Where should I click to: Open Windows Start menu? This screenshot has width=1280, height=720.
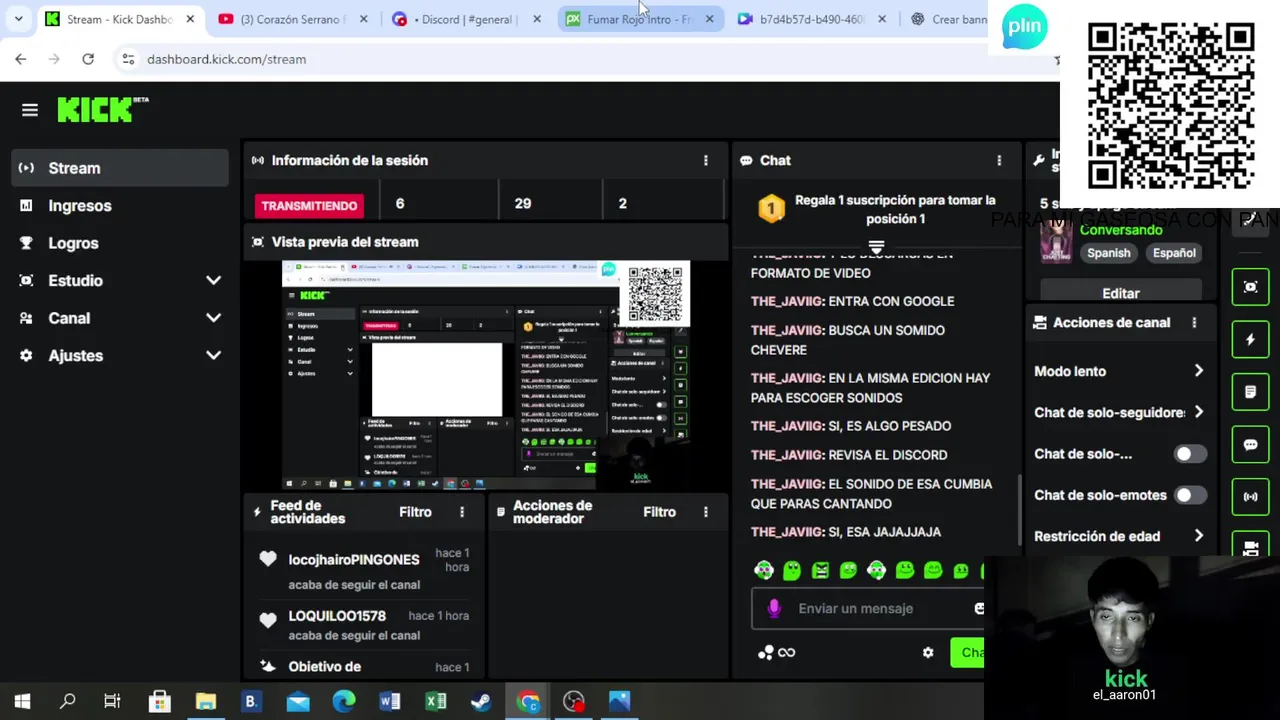coord(22,702)
